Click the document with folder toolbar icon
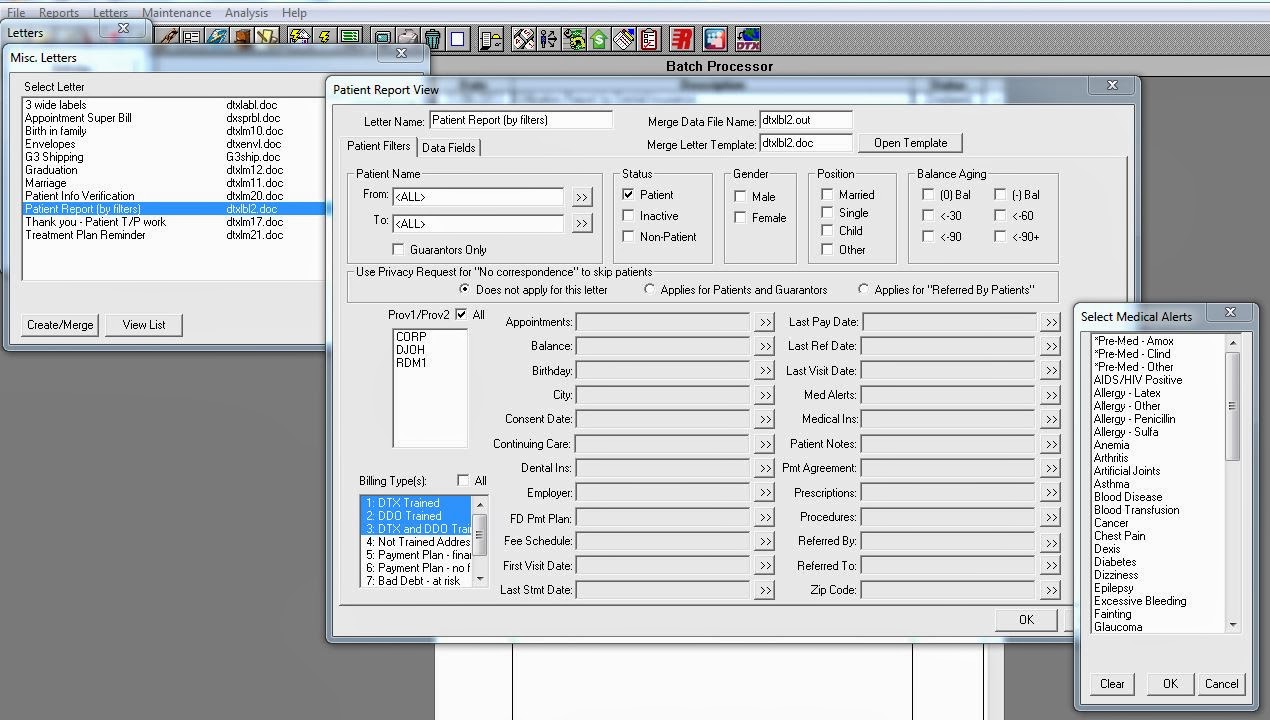The height and width of the screenshot is (720, 1270). tap(490, 39)
